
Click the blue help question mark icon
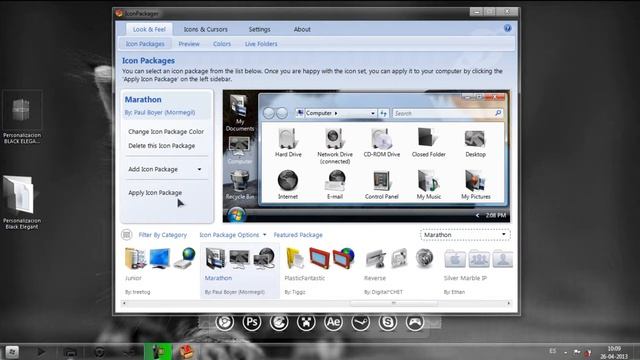pos(507,28)
